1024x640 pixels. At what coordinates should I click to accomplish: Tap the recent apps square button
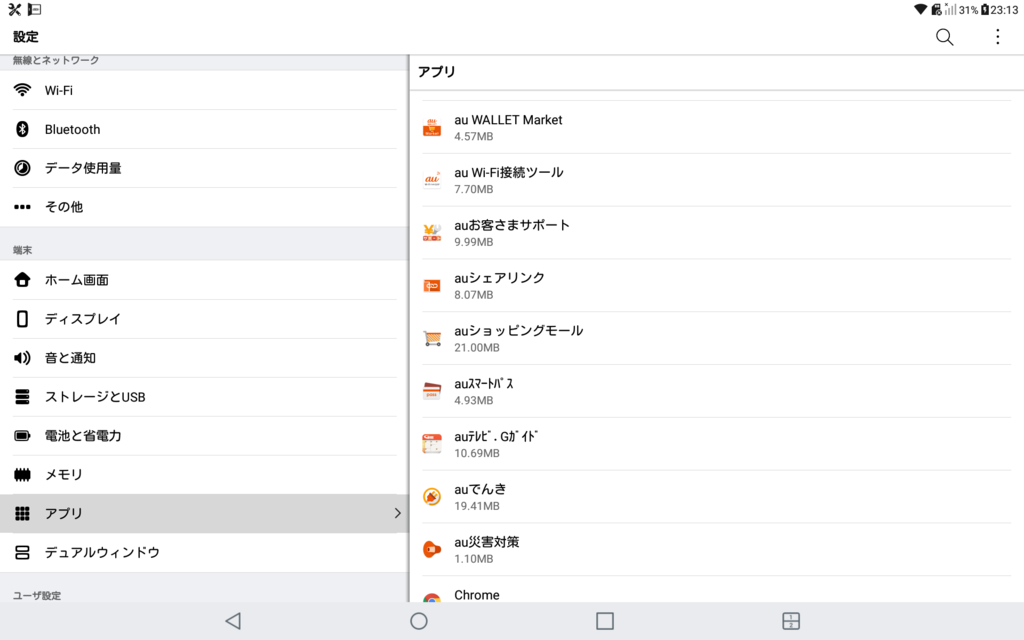tap(605, 621)
